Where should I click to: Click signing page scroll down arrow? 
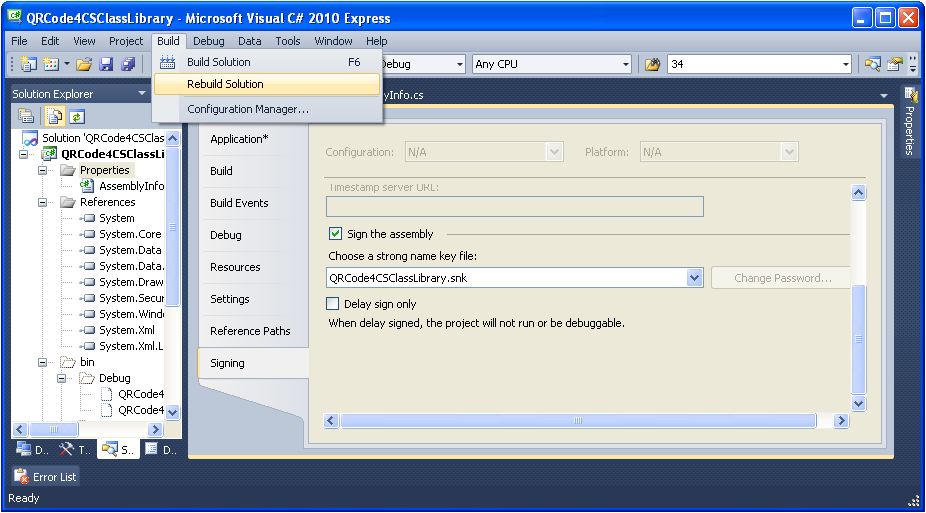[x=858, y=404]
